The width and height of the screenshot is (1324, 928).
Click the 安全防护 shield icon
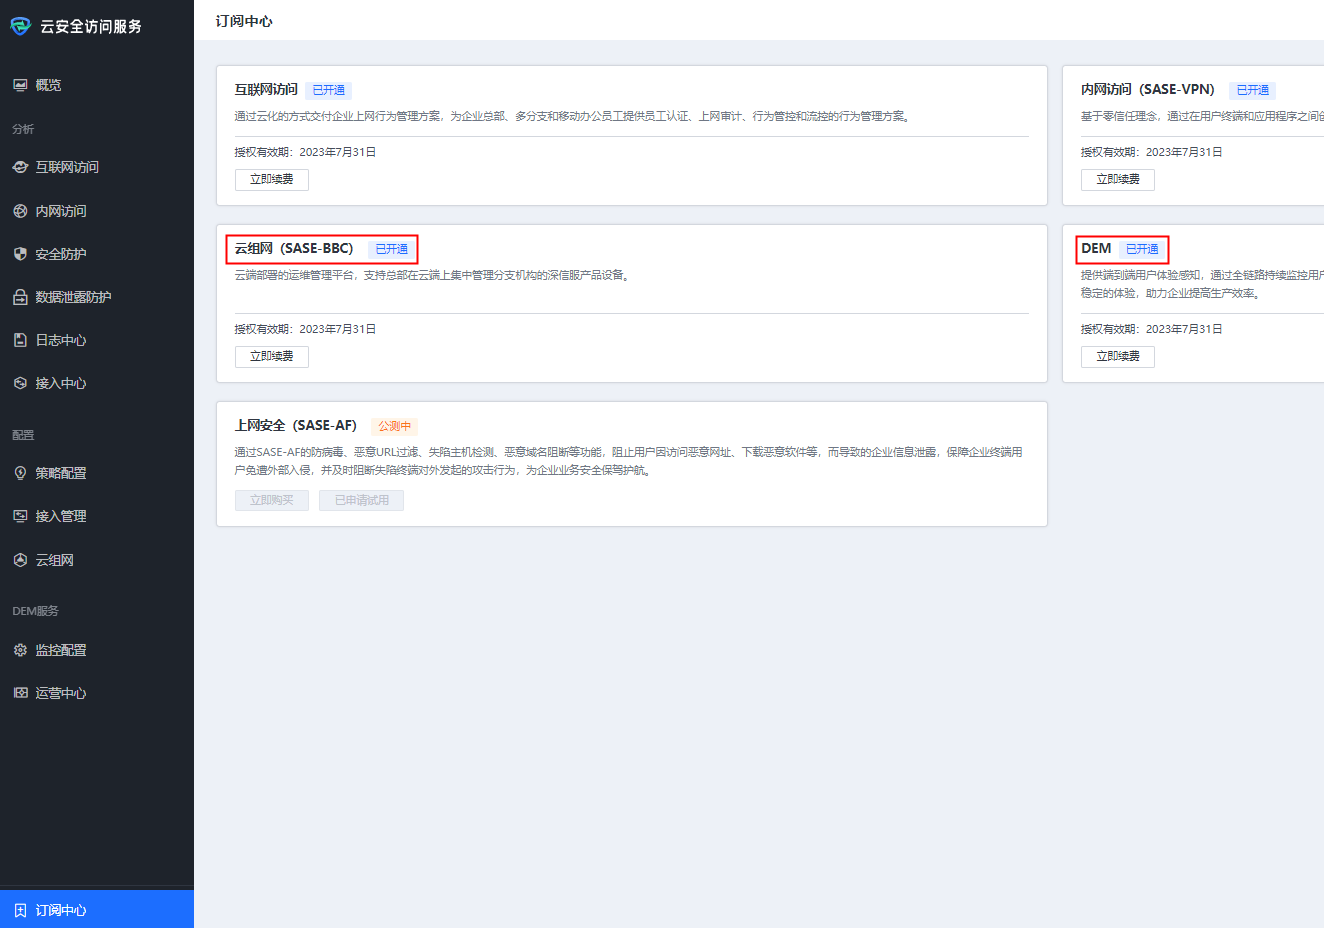pos(19,253)
